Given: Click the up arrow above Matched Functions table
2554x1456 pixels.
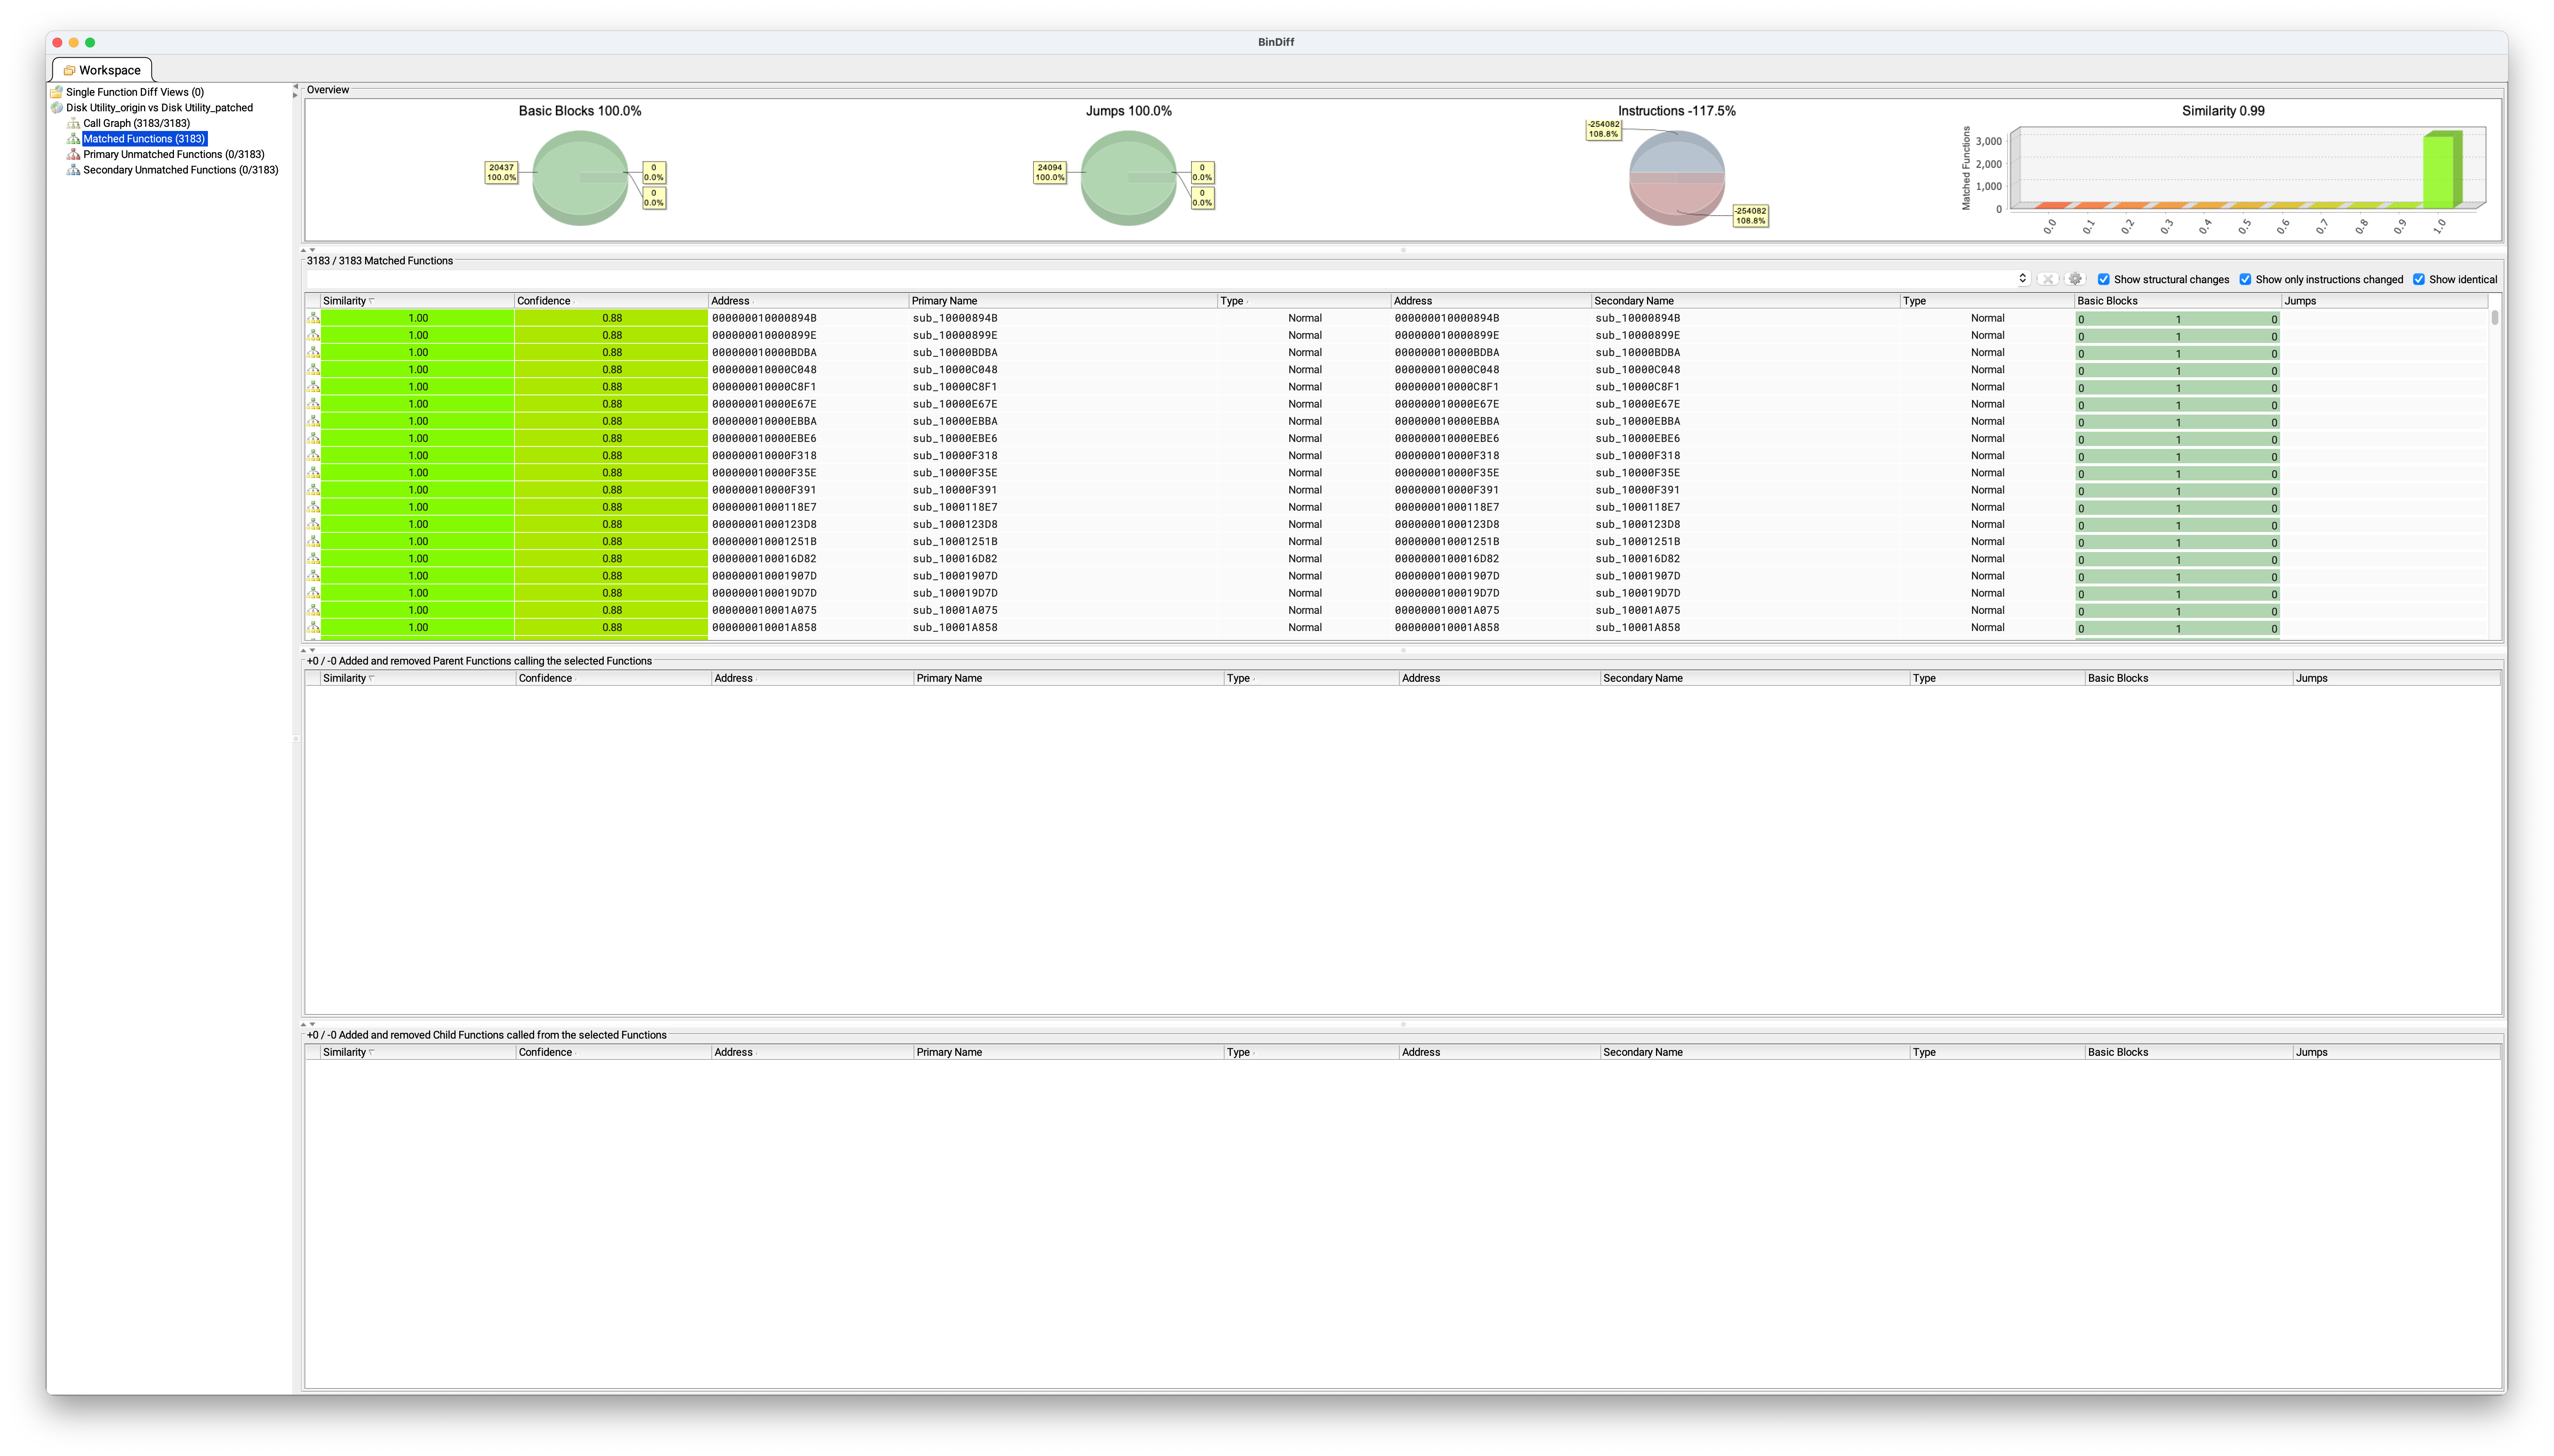Looking at the screenshot, I should (x=304, y=250).
